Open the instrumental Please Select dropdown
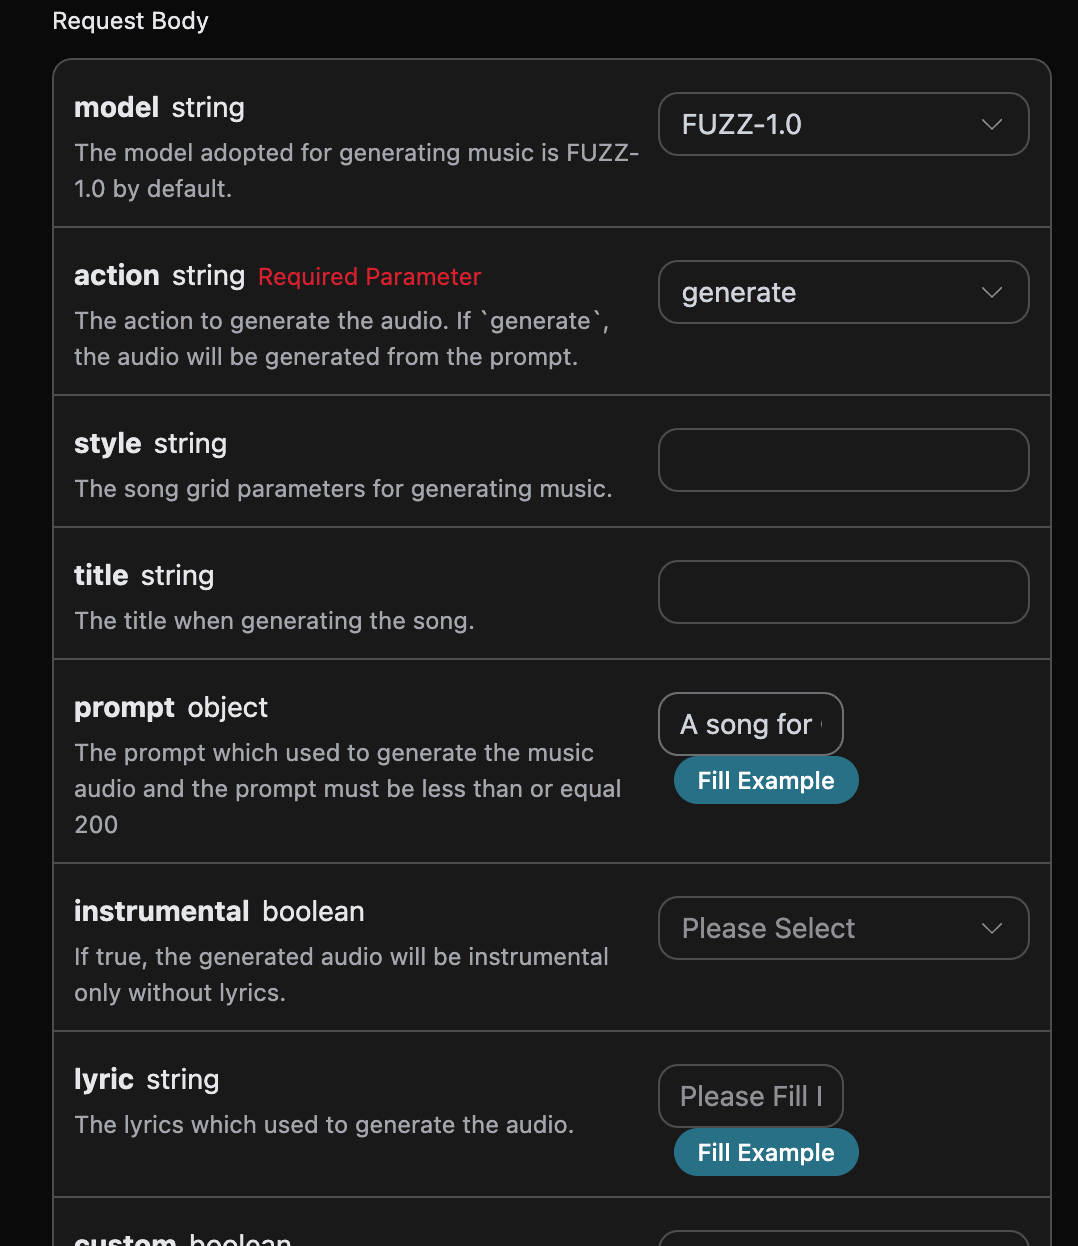This screenshot has height=1246, width=1078. click(x=843, y=928)
